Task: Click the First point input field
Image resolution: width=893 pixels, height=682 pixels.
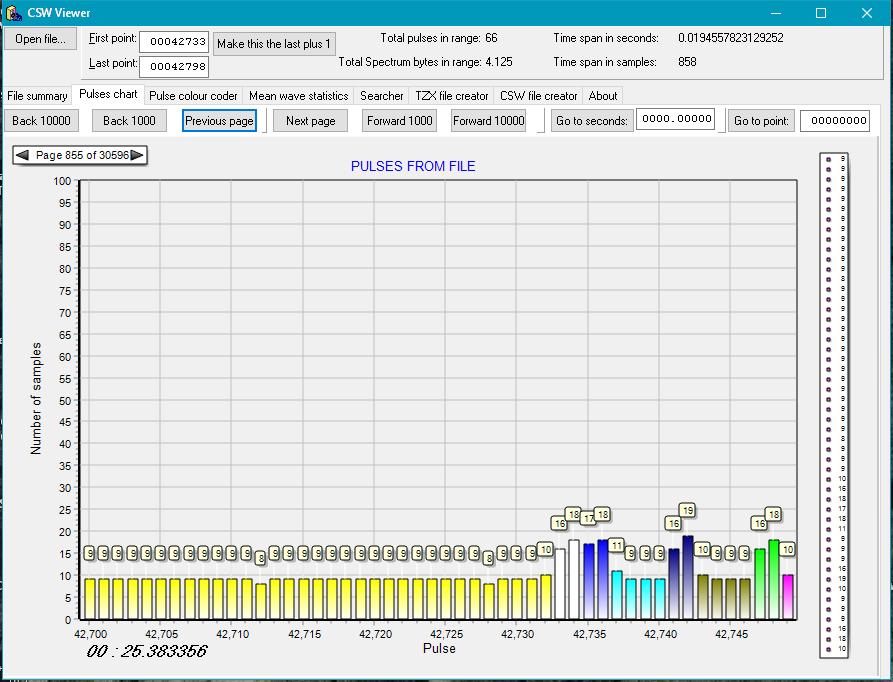Action: 173,42
